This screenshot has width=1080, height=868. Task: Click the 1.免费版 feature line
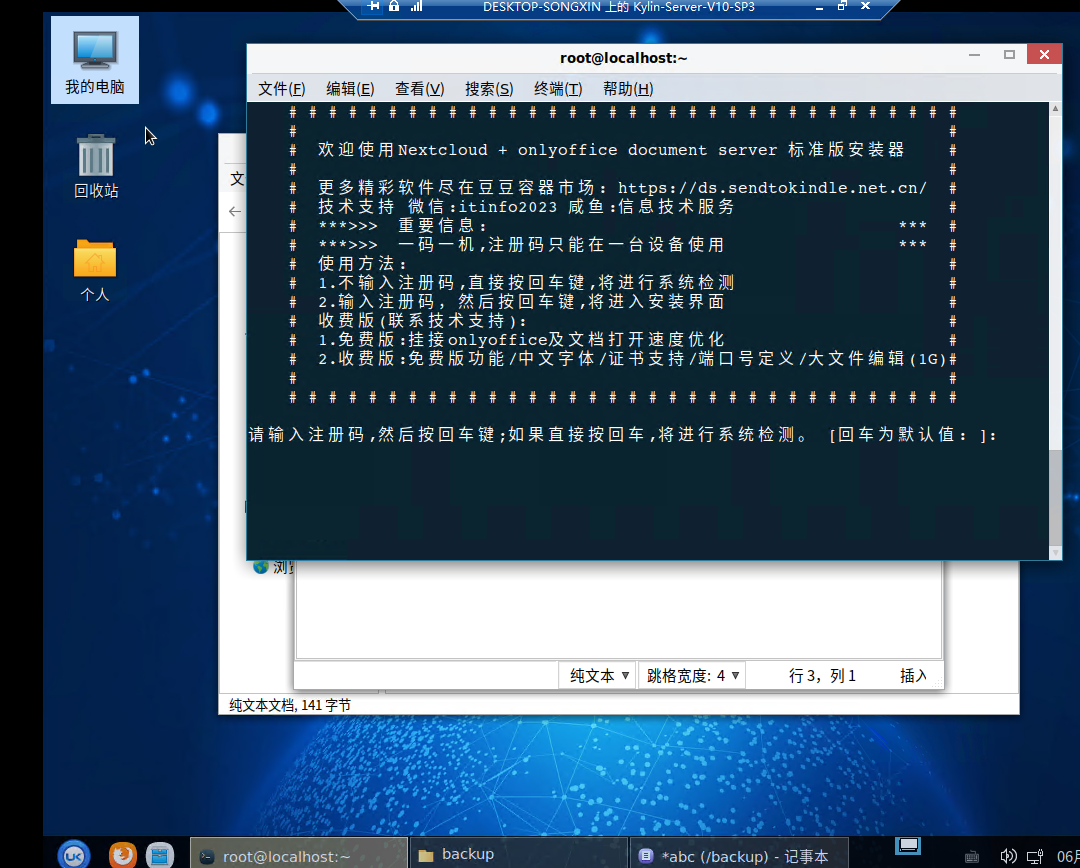click(521, 340)
